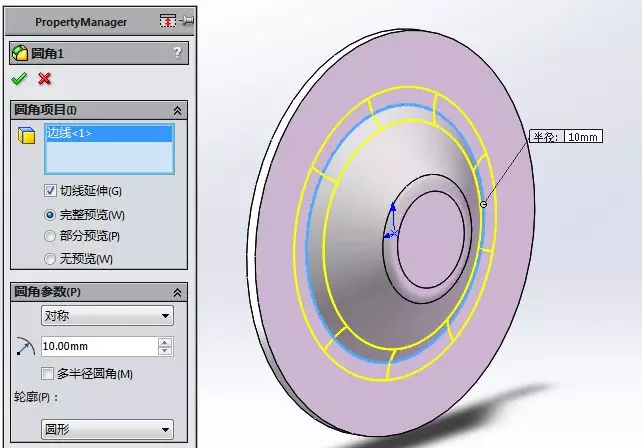Open the 对称 fillet type dropdown
Viewport: 642px width, 448px height.
(107, 316)
